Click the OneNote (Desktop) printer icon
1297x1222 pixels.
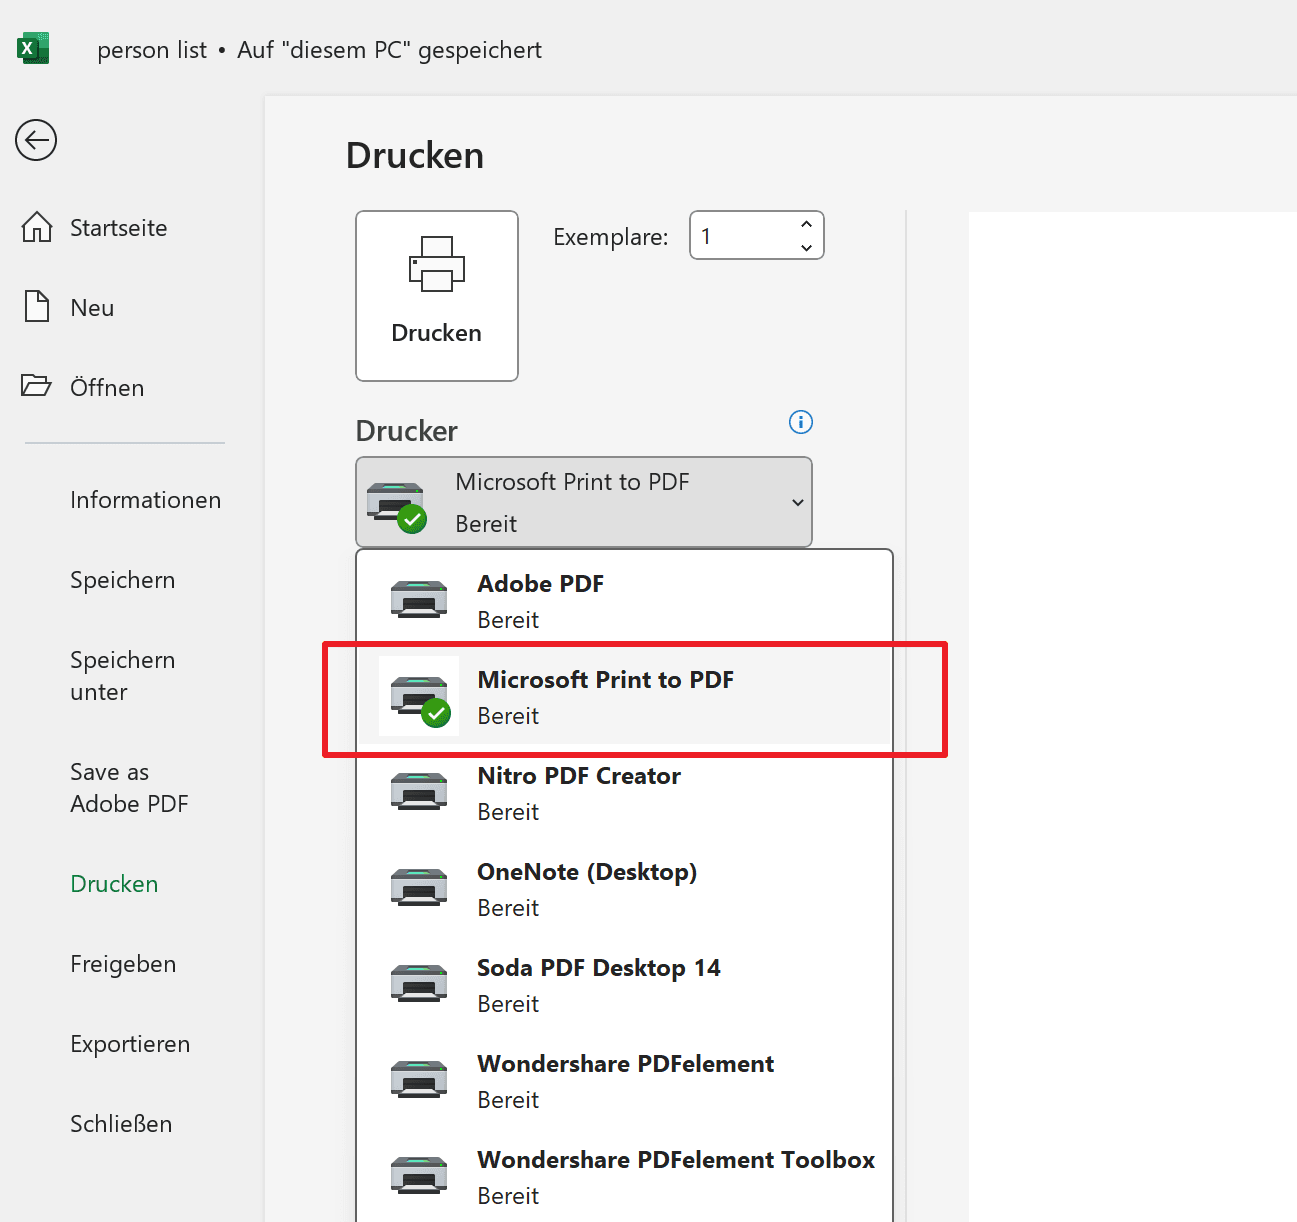(x=419, y=886)
